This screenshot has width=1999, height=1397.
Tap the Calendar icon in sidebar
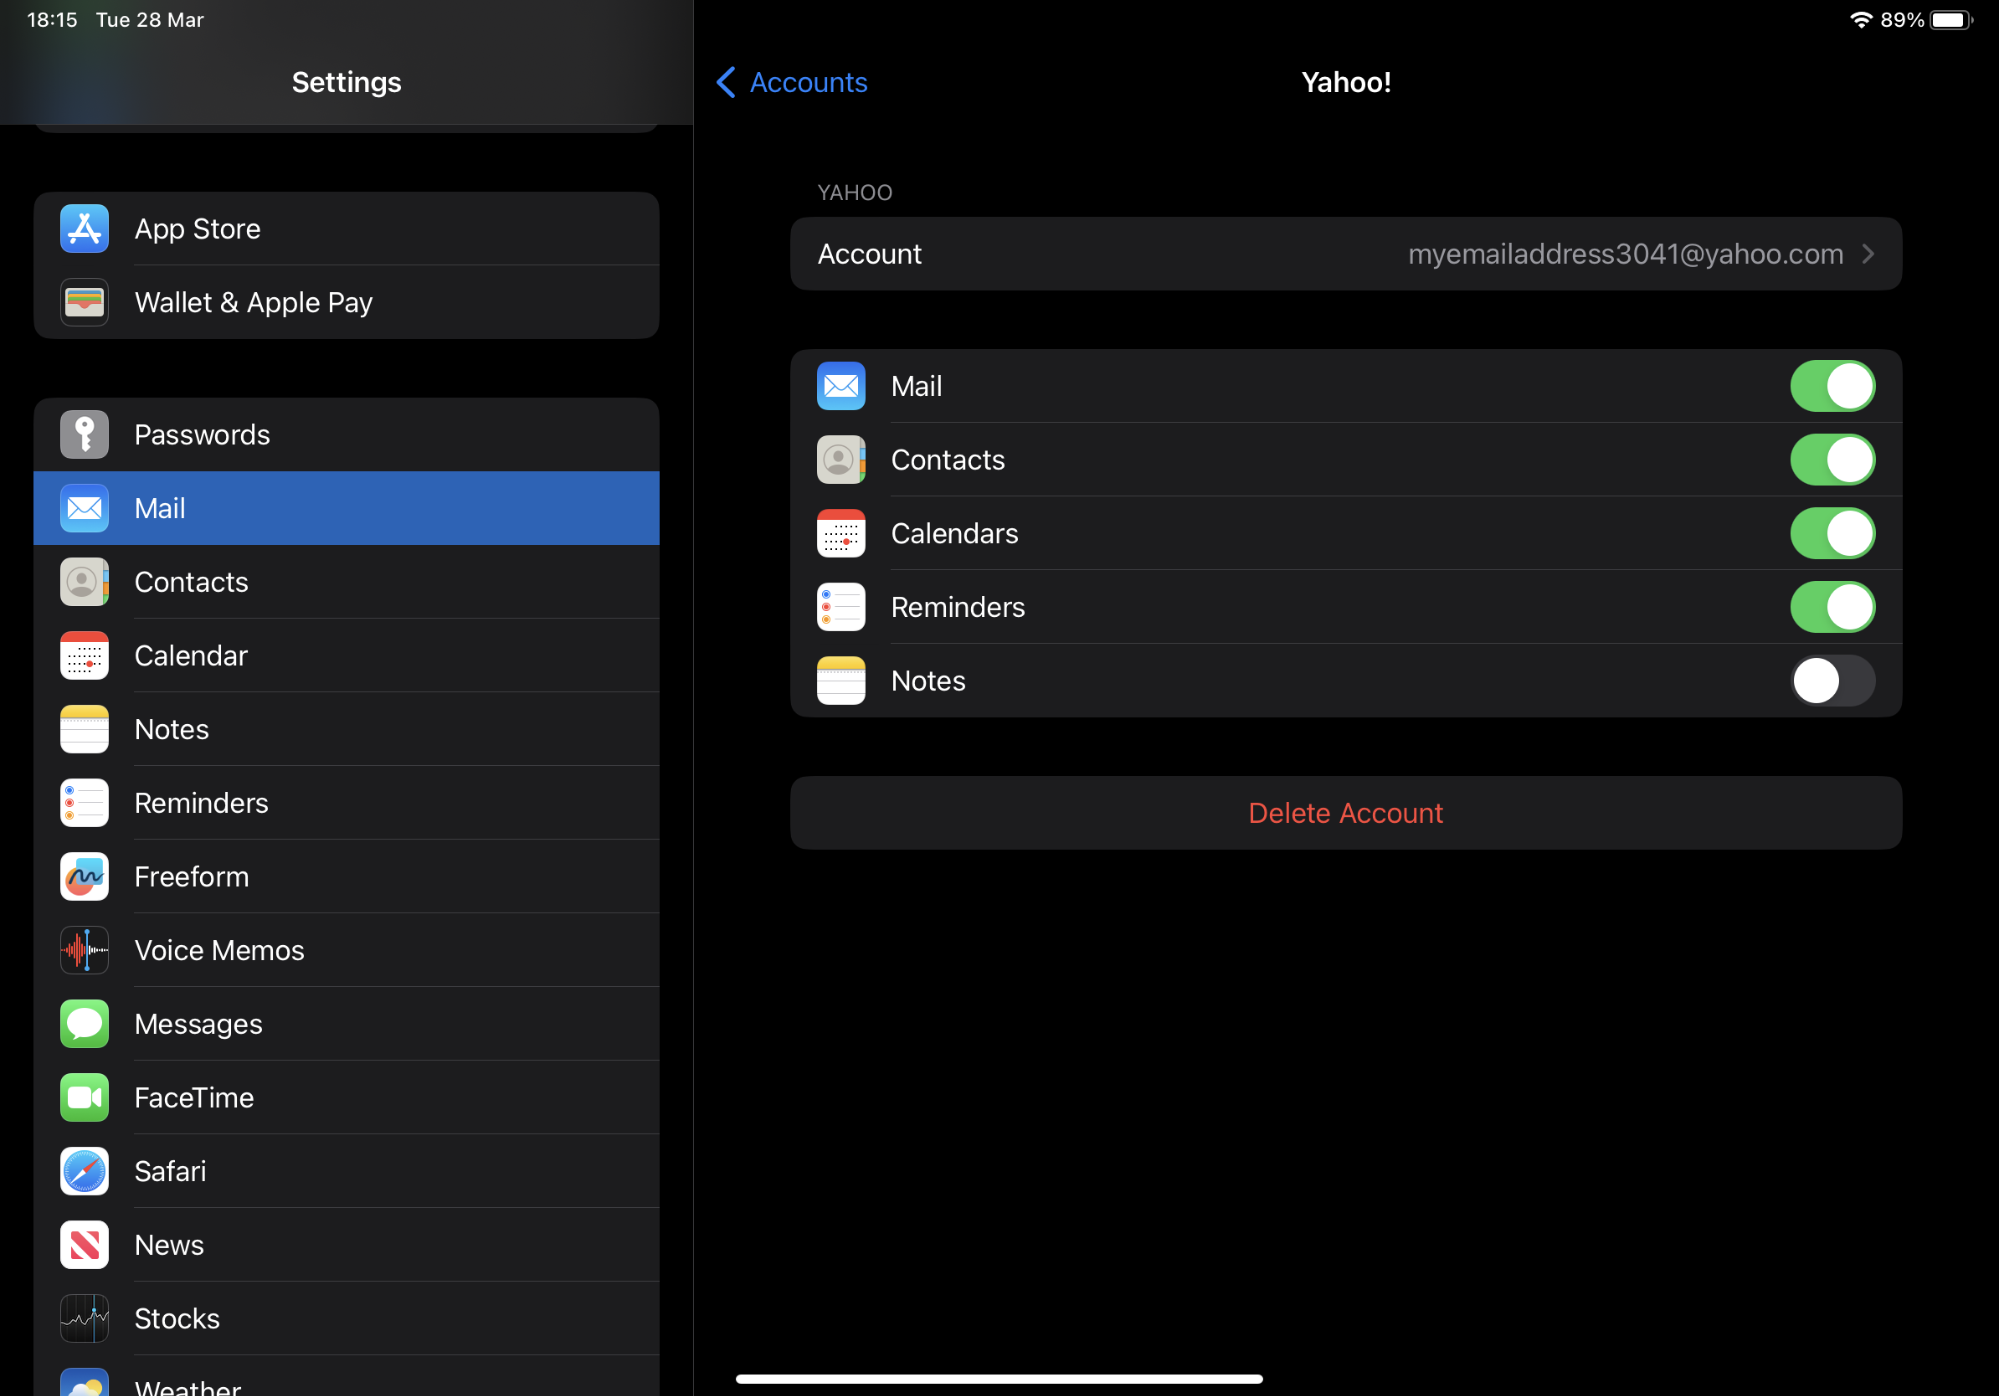[84, 656]
